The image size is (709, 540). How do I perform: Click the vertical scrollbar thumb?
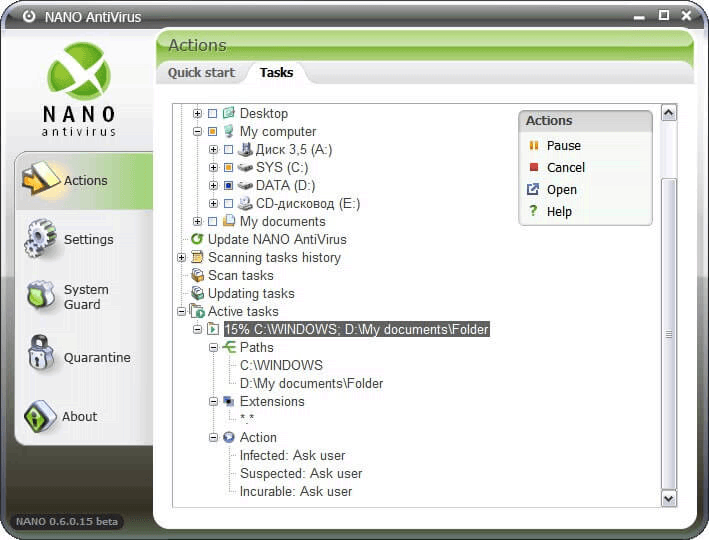[669, 334]
